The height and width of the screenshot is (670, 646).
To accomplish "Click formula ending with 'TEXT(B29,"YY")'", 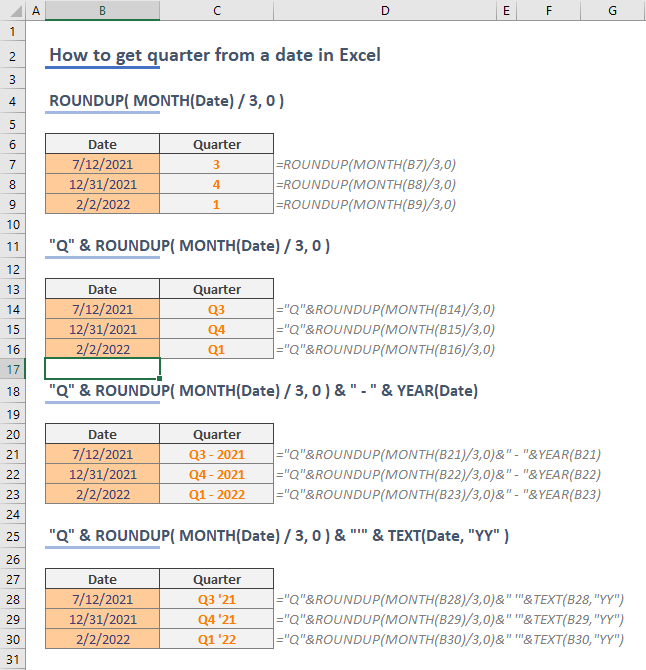I will [x=450, y=619].
